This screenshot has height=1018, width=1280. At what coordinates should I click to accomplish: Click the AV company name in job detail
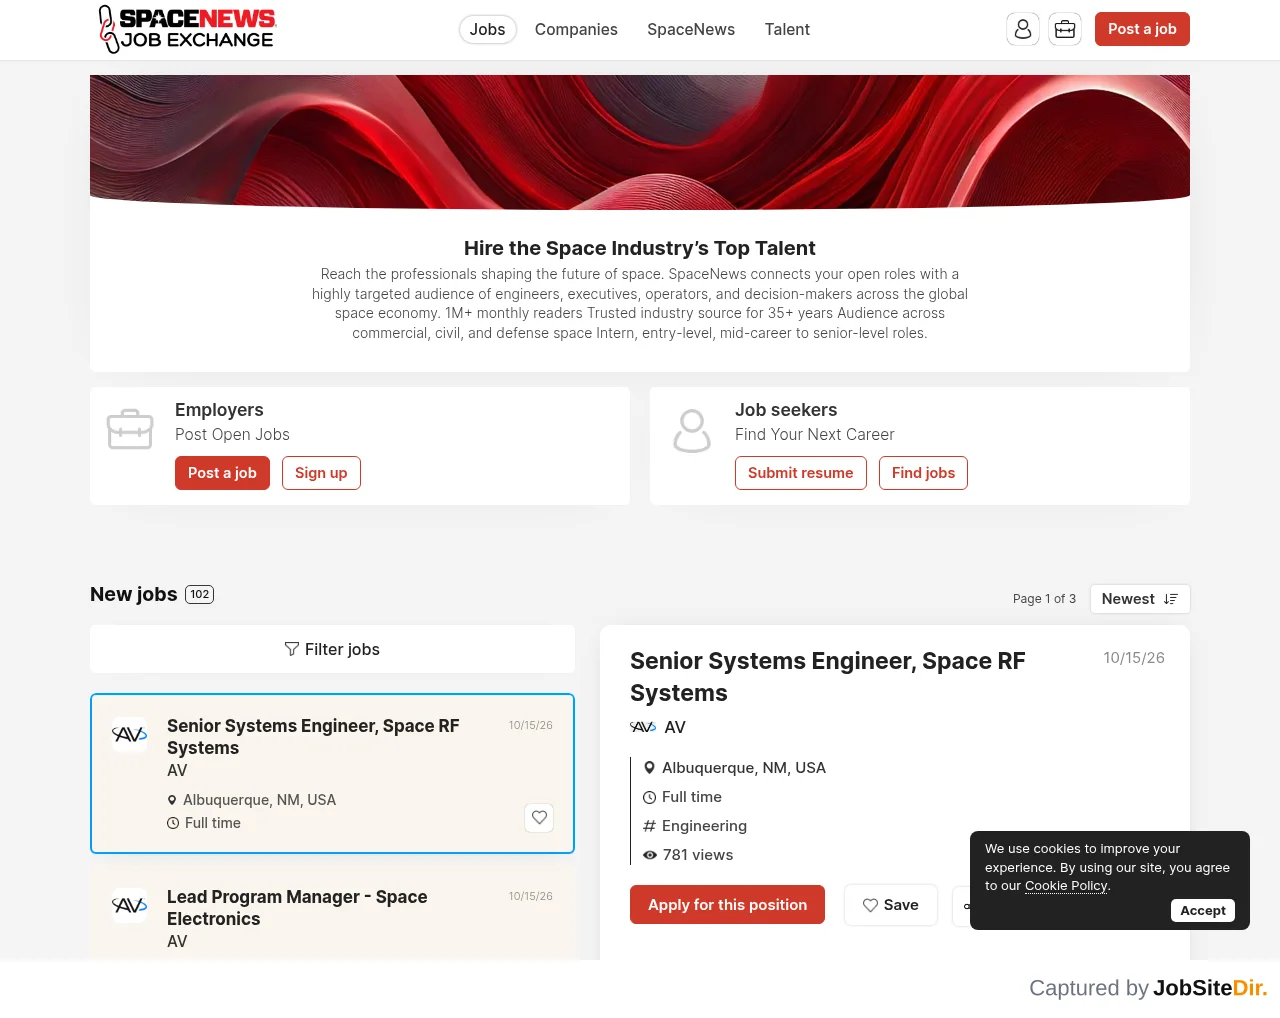click(675, 727)
